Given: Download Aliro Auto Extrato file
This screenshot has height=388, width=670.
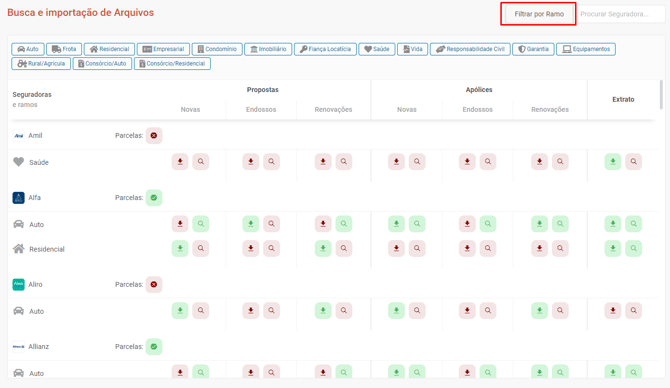Looking at the screenshot, I should pos(613,311).
